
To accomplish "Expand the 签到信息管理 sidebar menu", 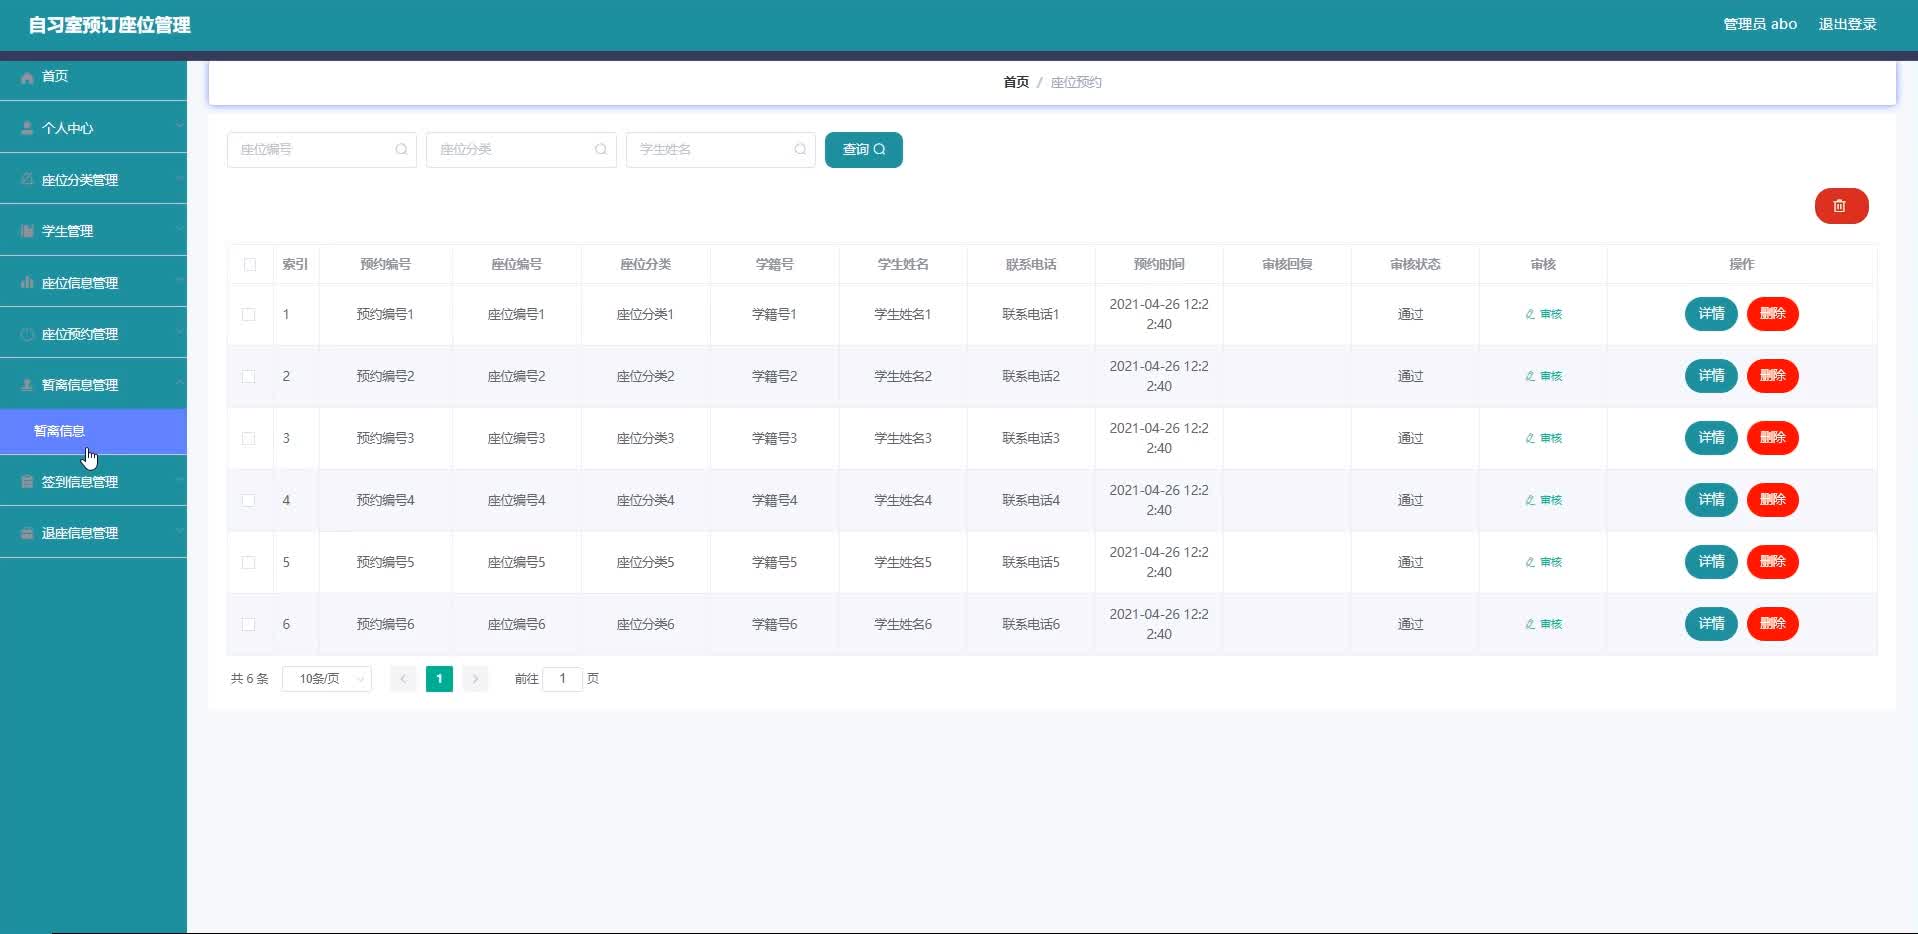I will tap(93, 482).
